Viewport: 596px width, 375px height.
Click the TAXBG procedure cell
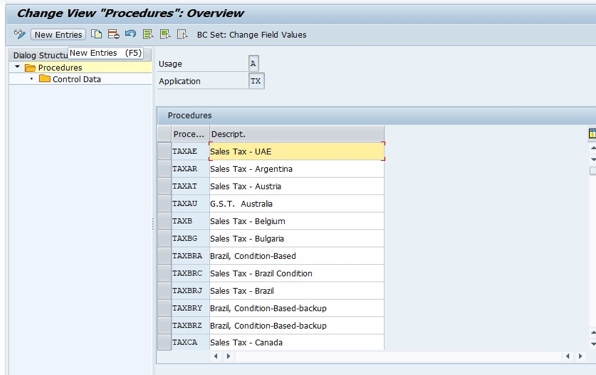(x=190, y=239)
